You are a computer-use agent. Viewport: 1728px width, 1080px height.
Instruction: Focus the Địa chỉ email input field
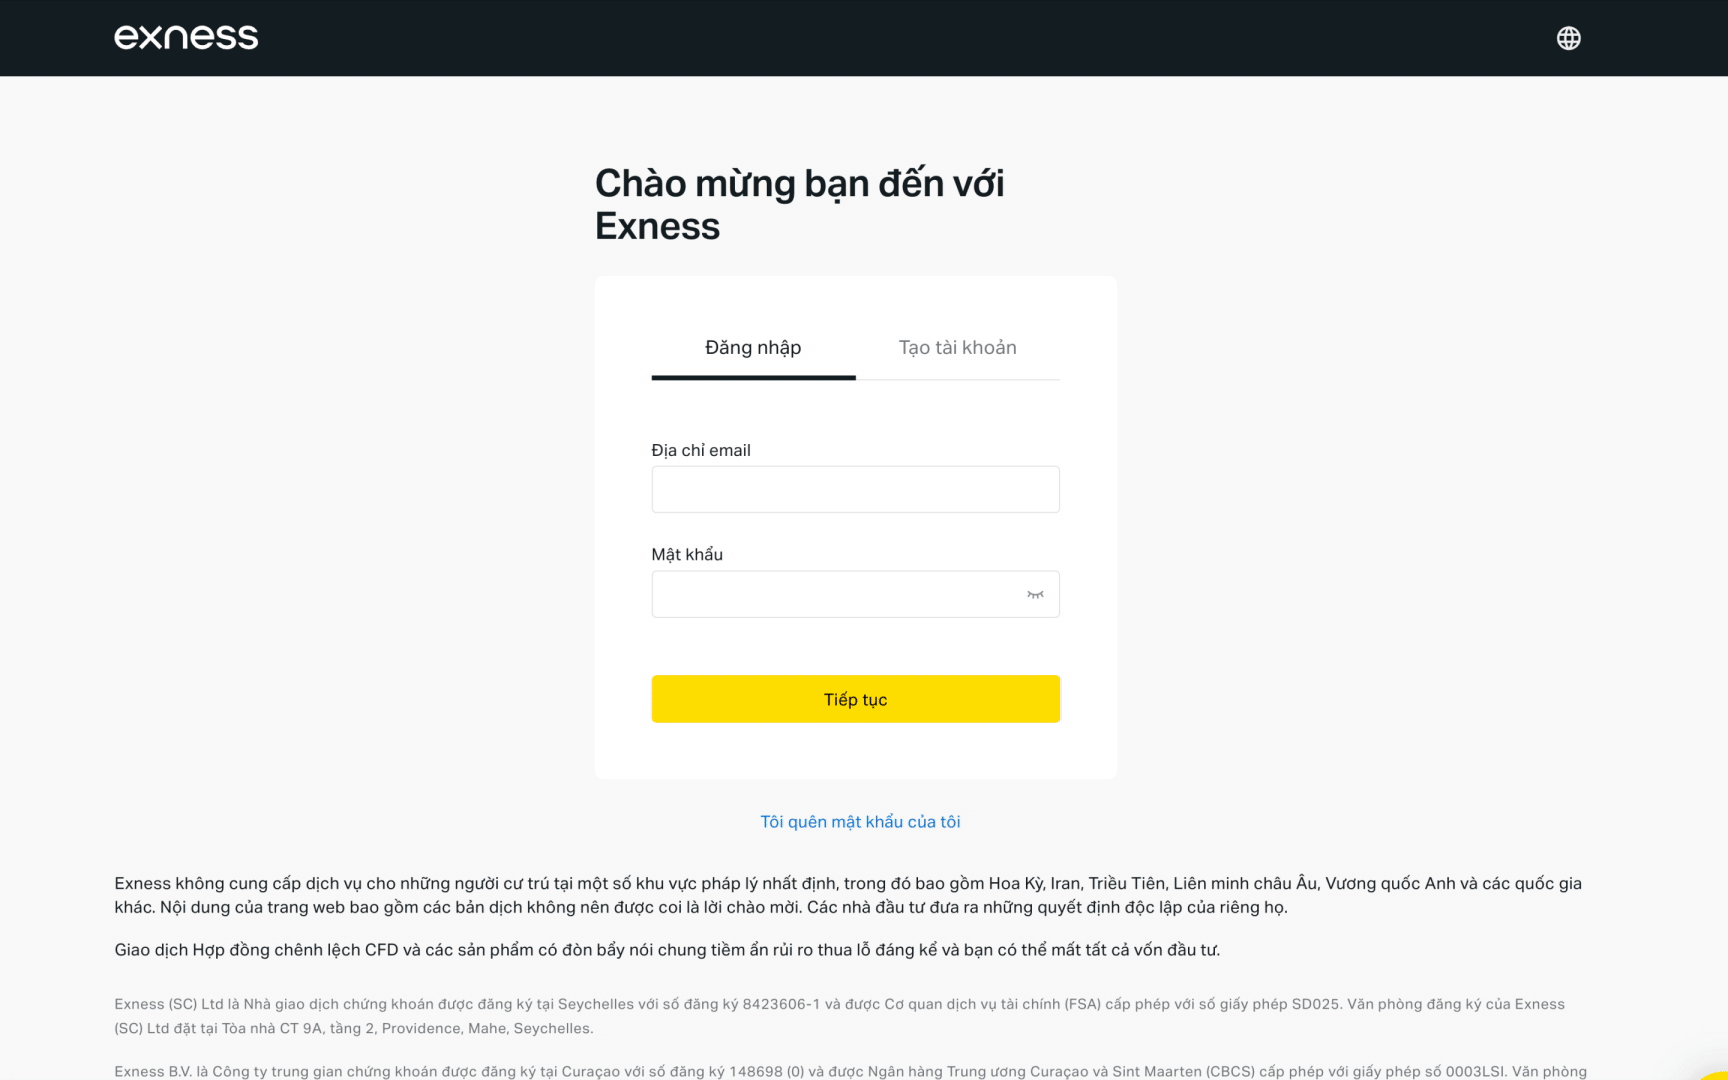tap(855, 489)
